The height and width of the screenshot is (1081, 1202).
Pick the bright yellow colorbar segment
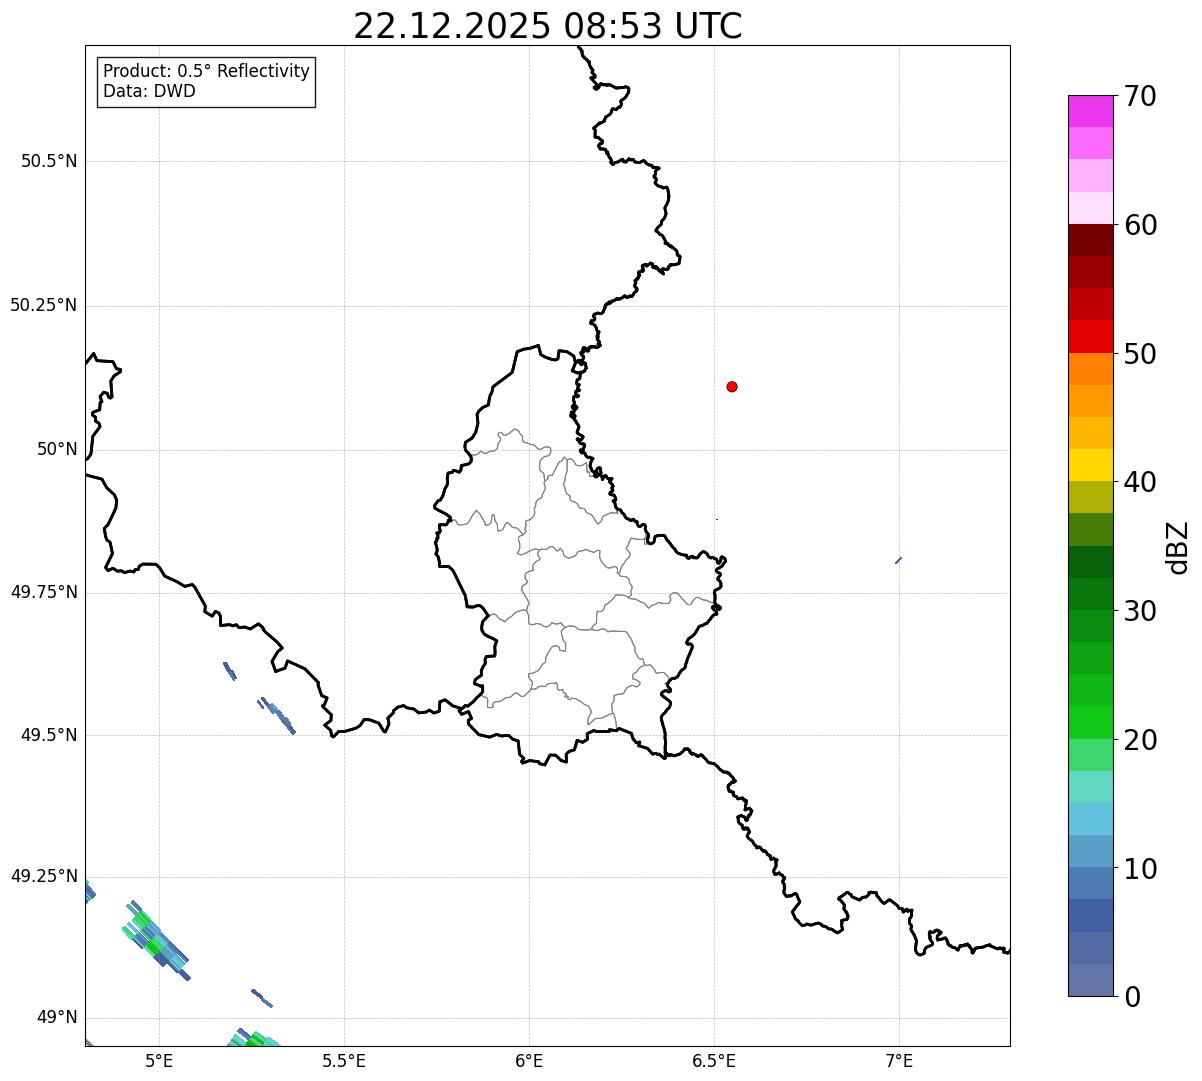click(x=1090, y=465)
